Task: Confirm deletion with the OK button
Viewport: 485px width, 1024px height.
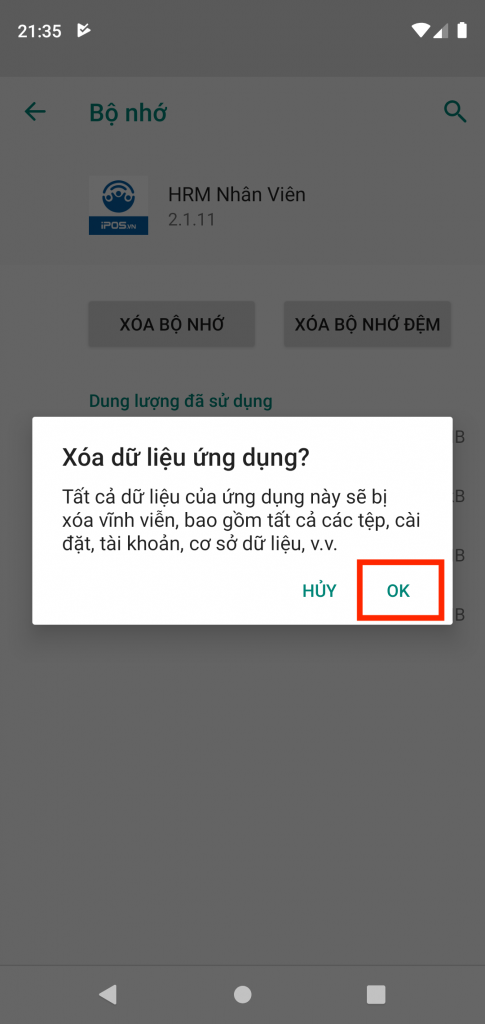Action: [x=398, y=590]
